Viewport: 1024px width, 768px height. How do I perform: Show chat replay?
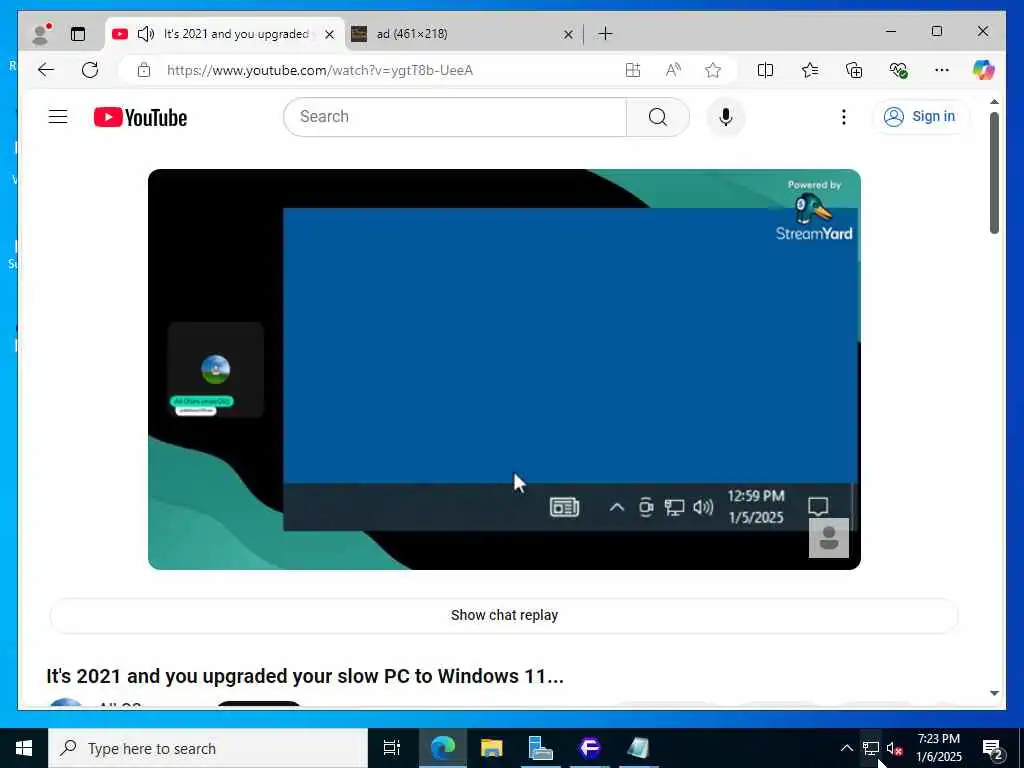pyautogui.click(x=504, y=615)
